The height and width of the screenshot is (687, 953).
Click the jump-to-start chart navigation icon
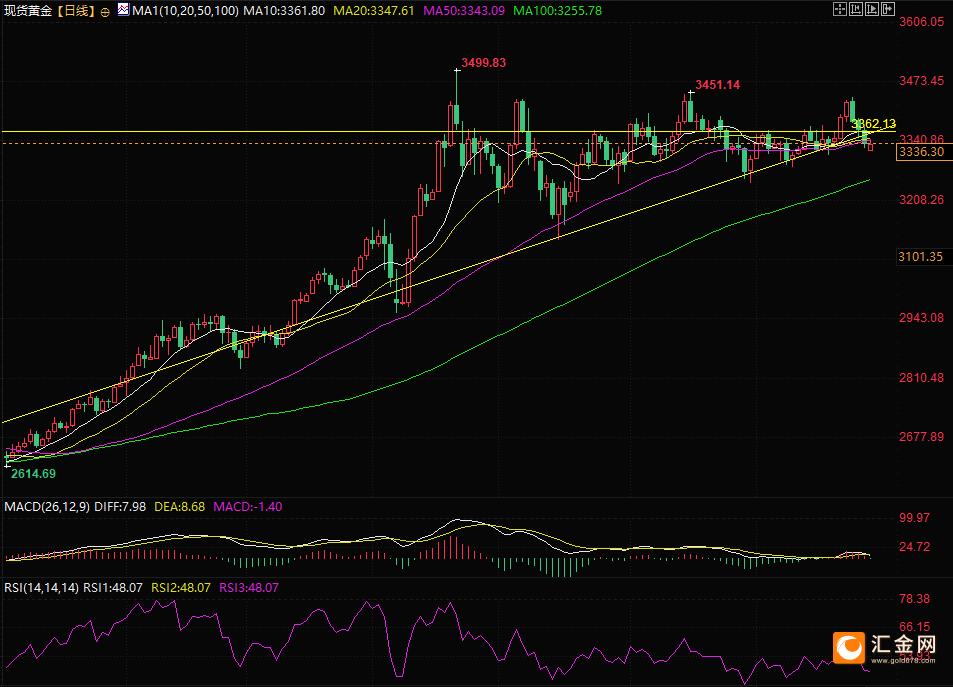pos(856,9)
